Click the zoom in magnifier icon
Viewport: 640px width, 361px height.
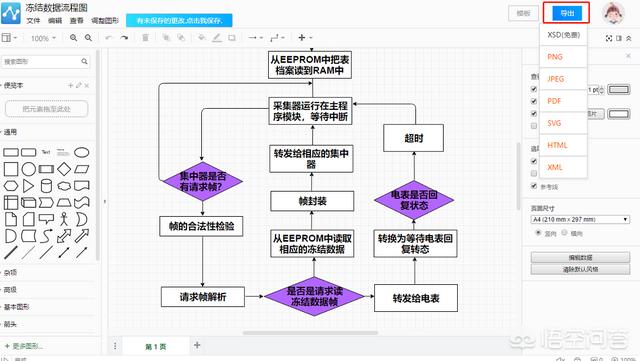73,38
